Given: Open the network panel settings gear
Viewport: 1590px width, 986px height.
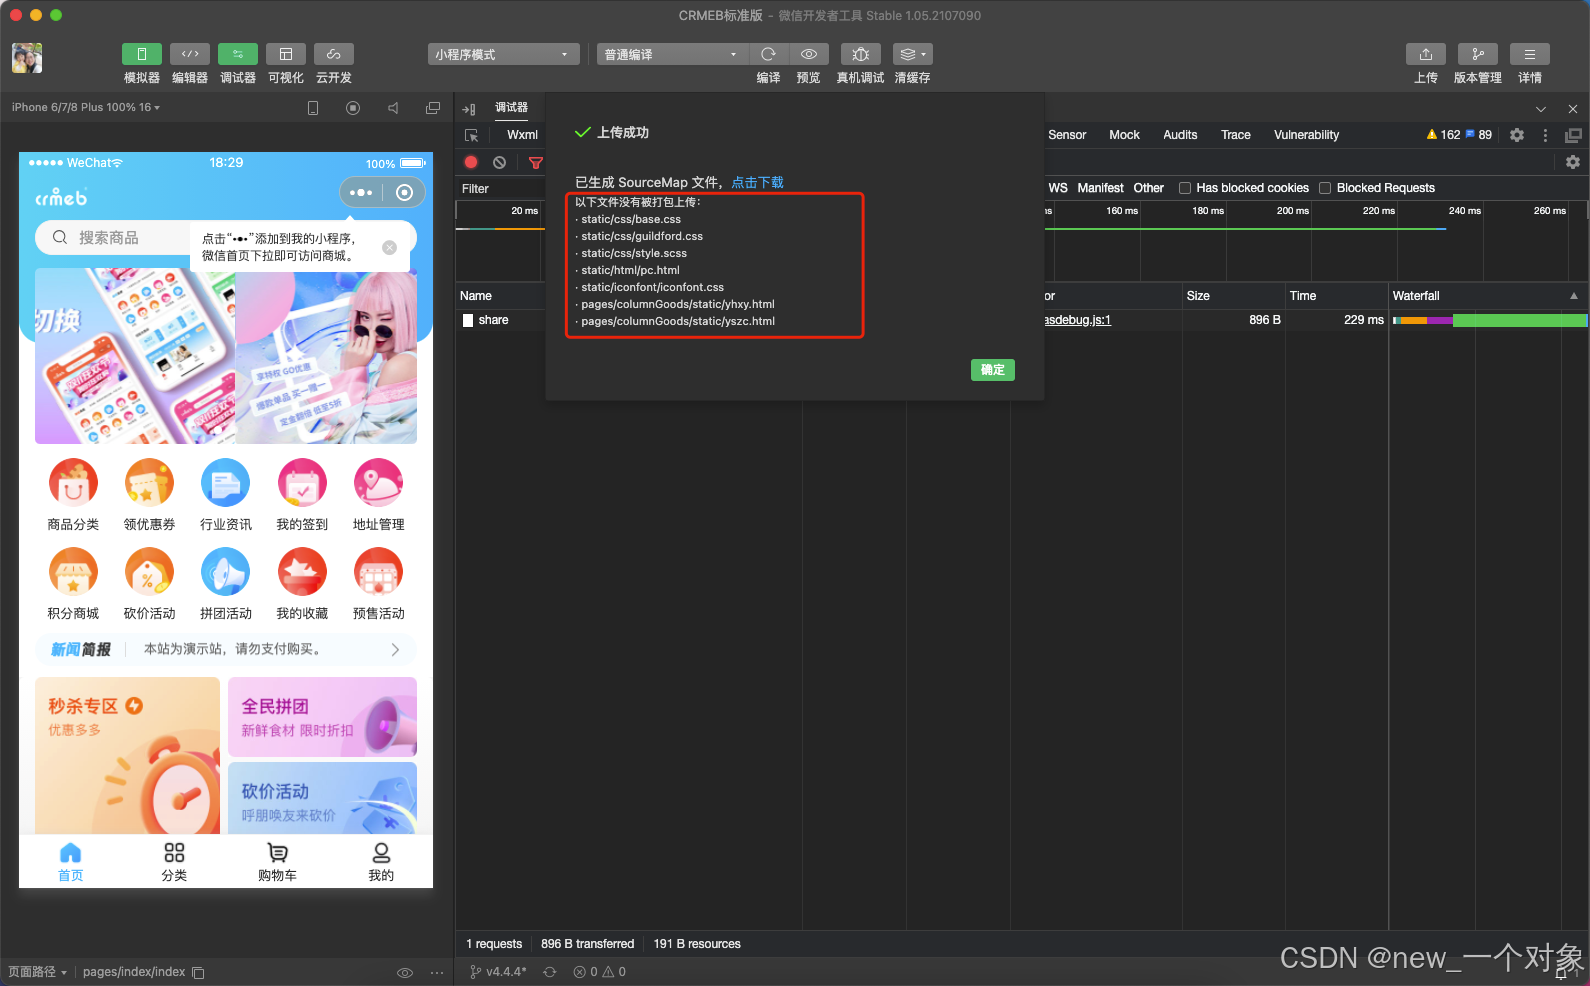Looking at the screenshot, I should click(1573, 162).
